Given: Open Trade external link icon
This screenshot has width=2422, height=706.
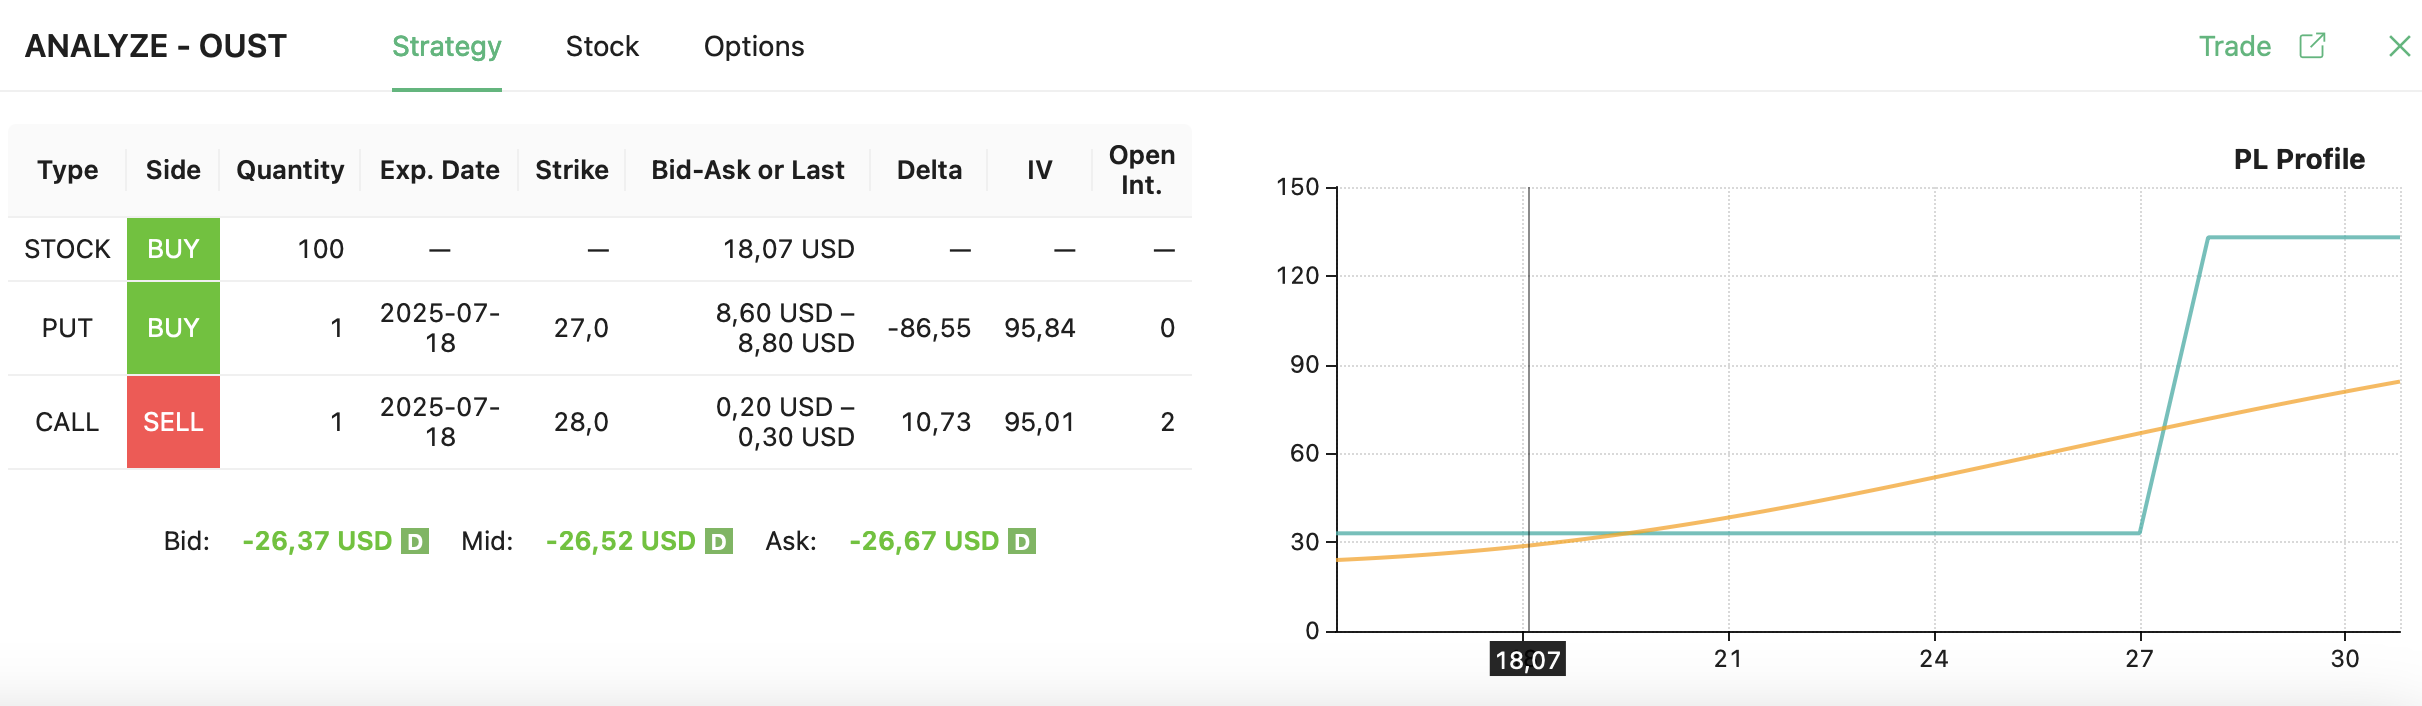Looking at the screenshot, I should click(x=2312, y=46).
